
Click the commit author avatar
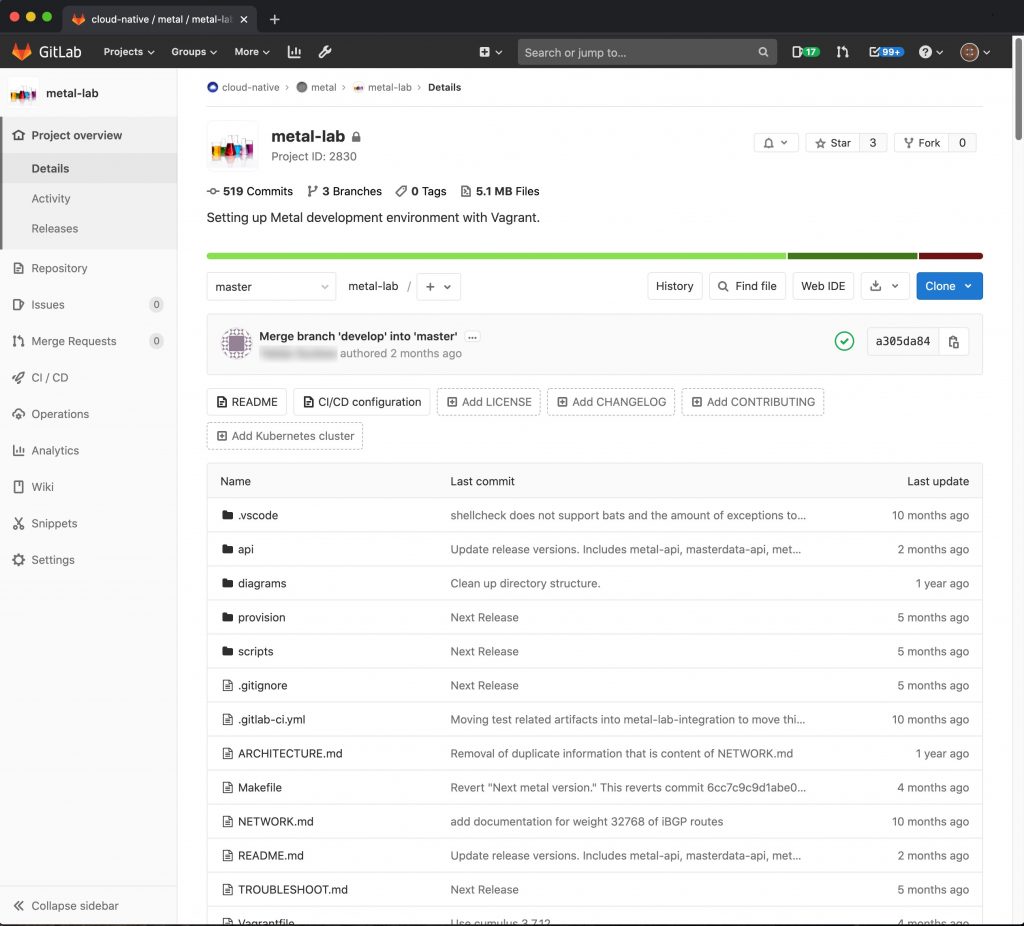tap(236, 343)
